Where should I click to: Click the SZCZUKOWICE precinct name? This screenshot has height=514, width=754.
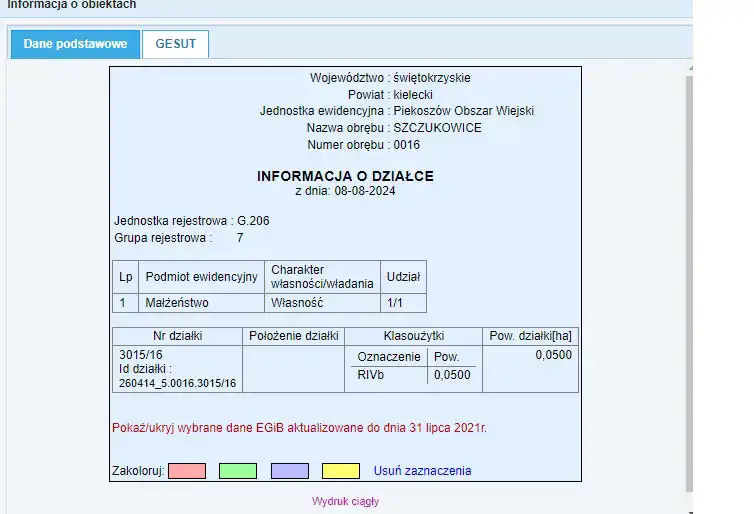point(437,128)
